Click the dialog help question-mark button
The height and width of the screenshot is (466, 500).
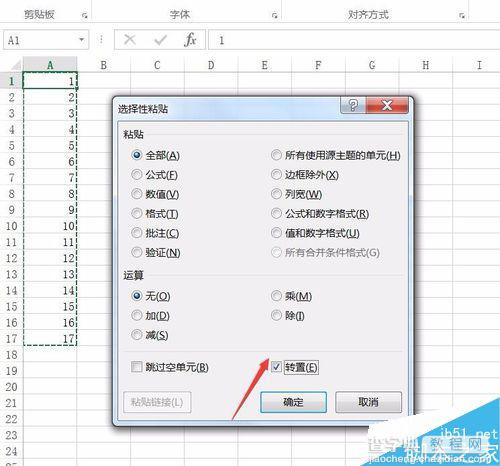point(353,106)
